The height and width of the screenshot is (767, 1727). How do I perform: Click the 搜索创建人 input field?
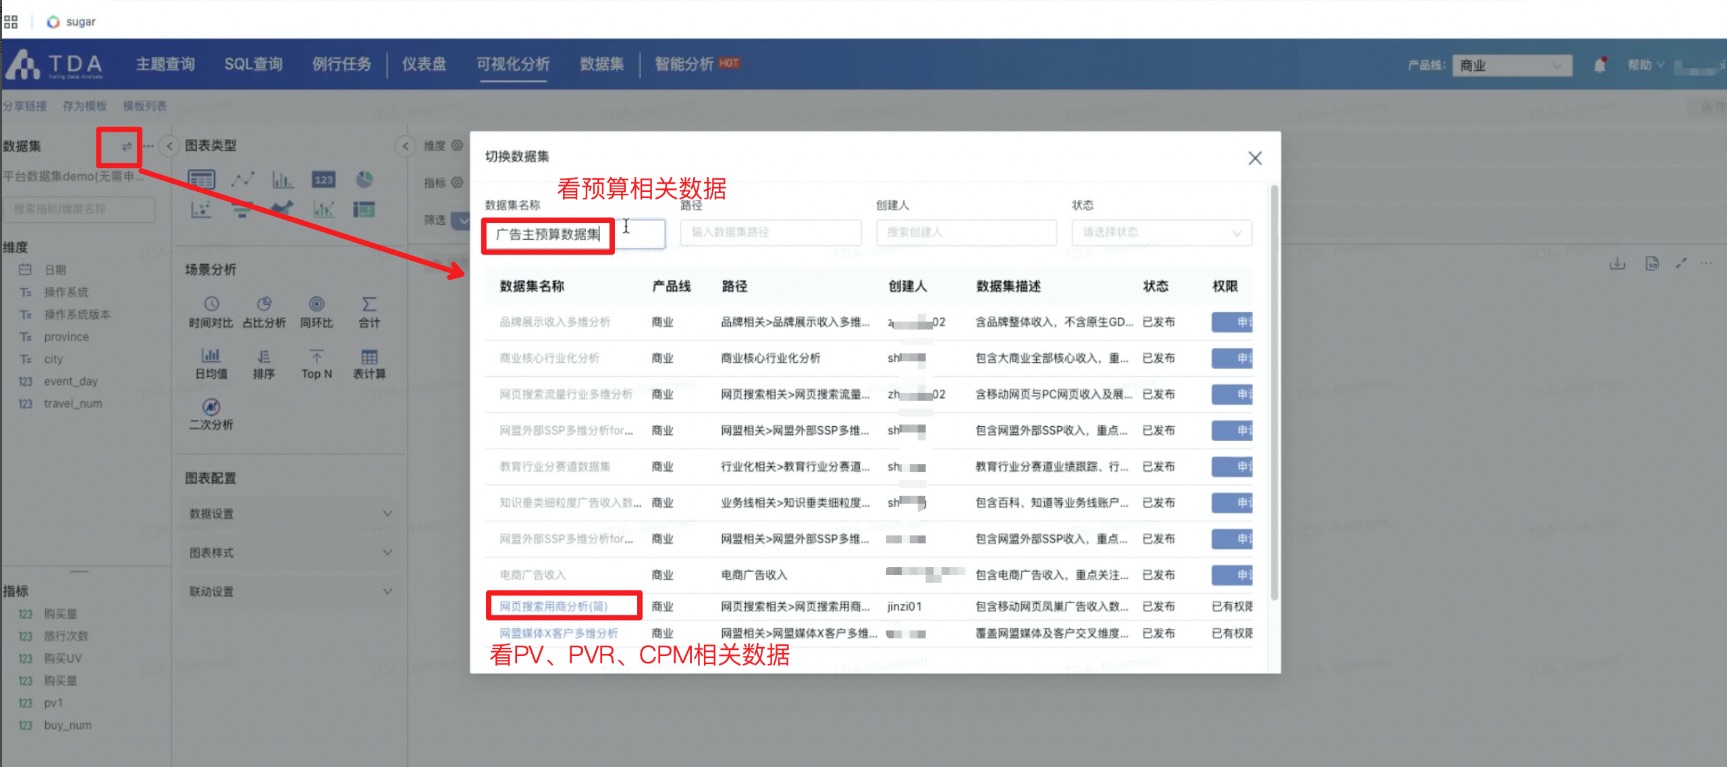click(x=965, y=233)
